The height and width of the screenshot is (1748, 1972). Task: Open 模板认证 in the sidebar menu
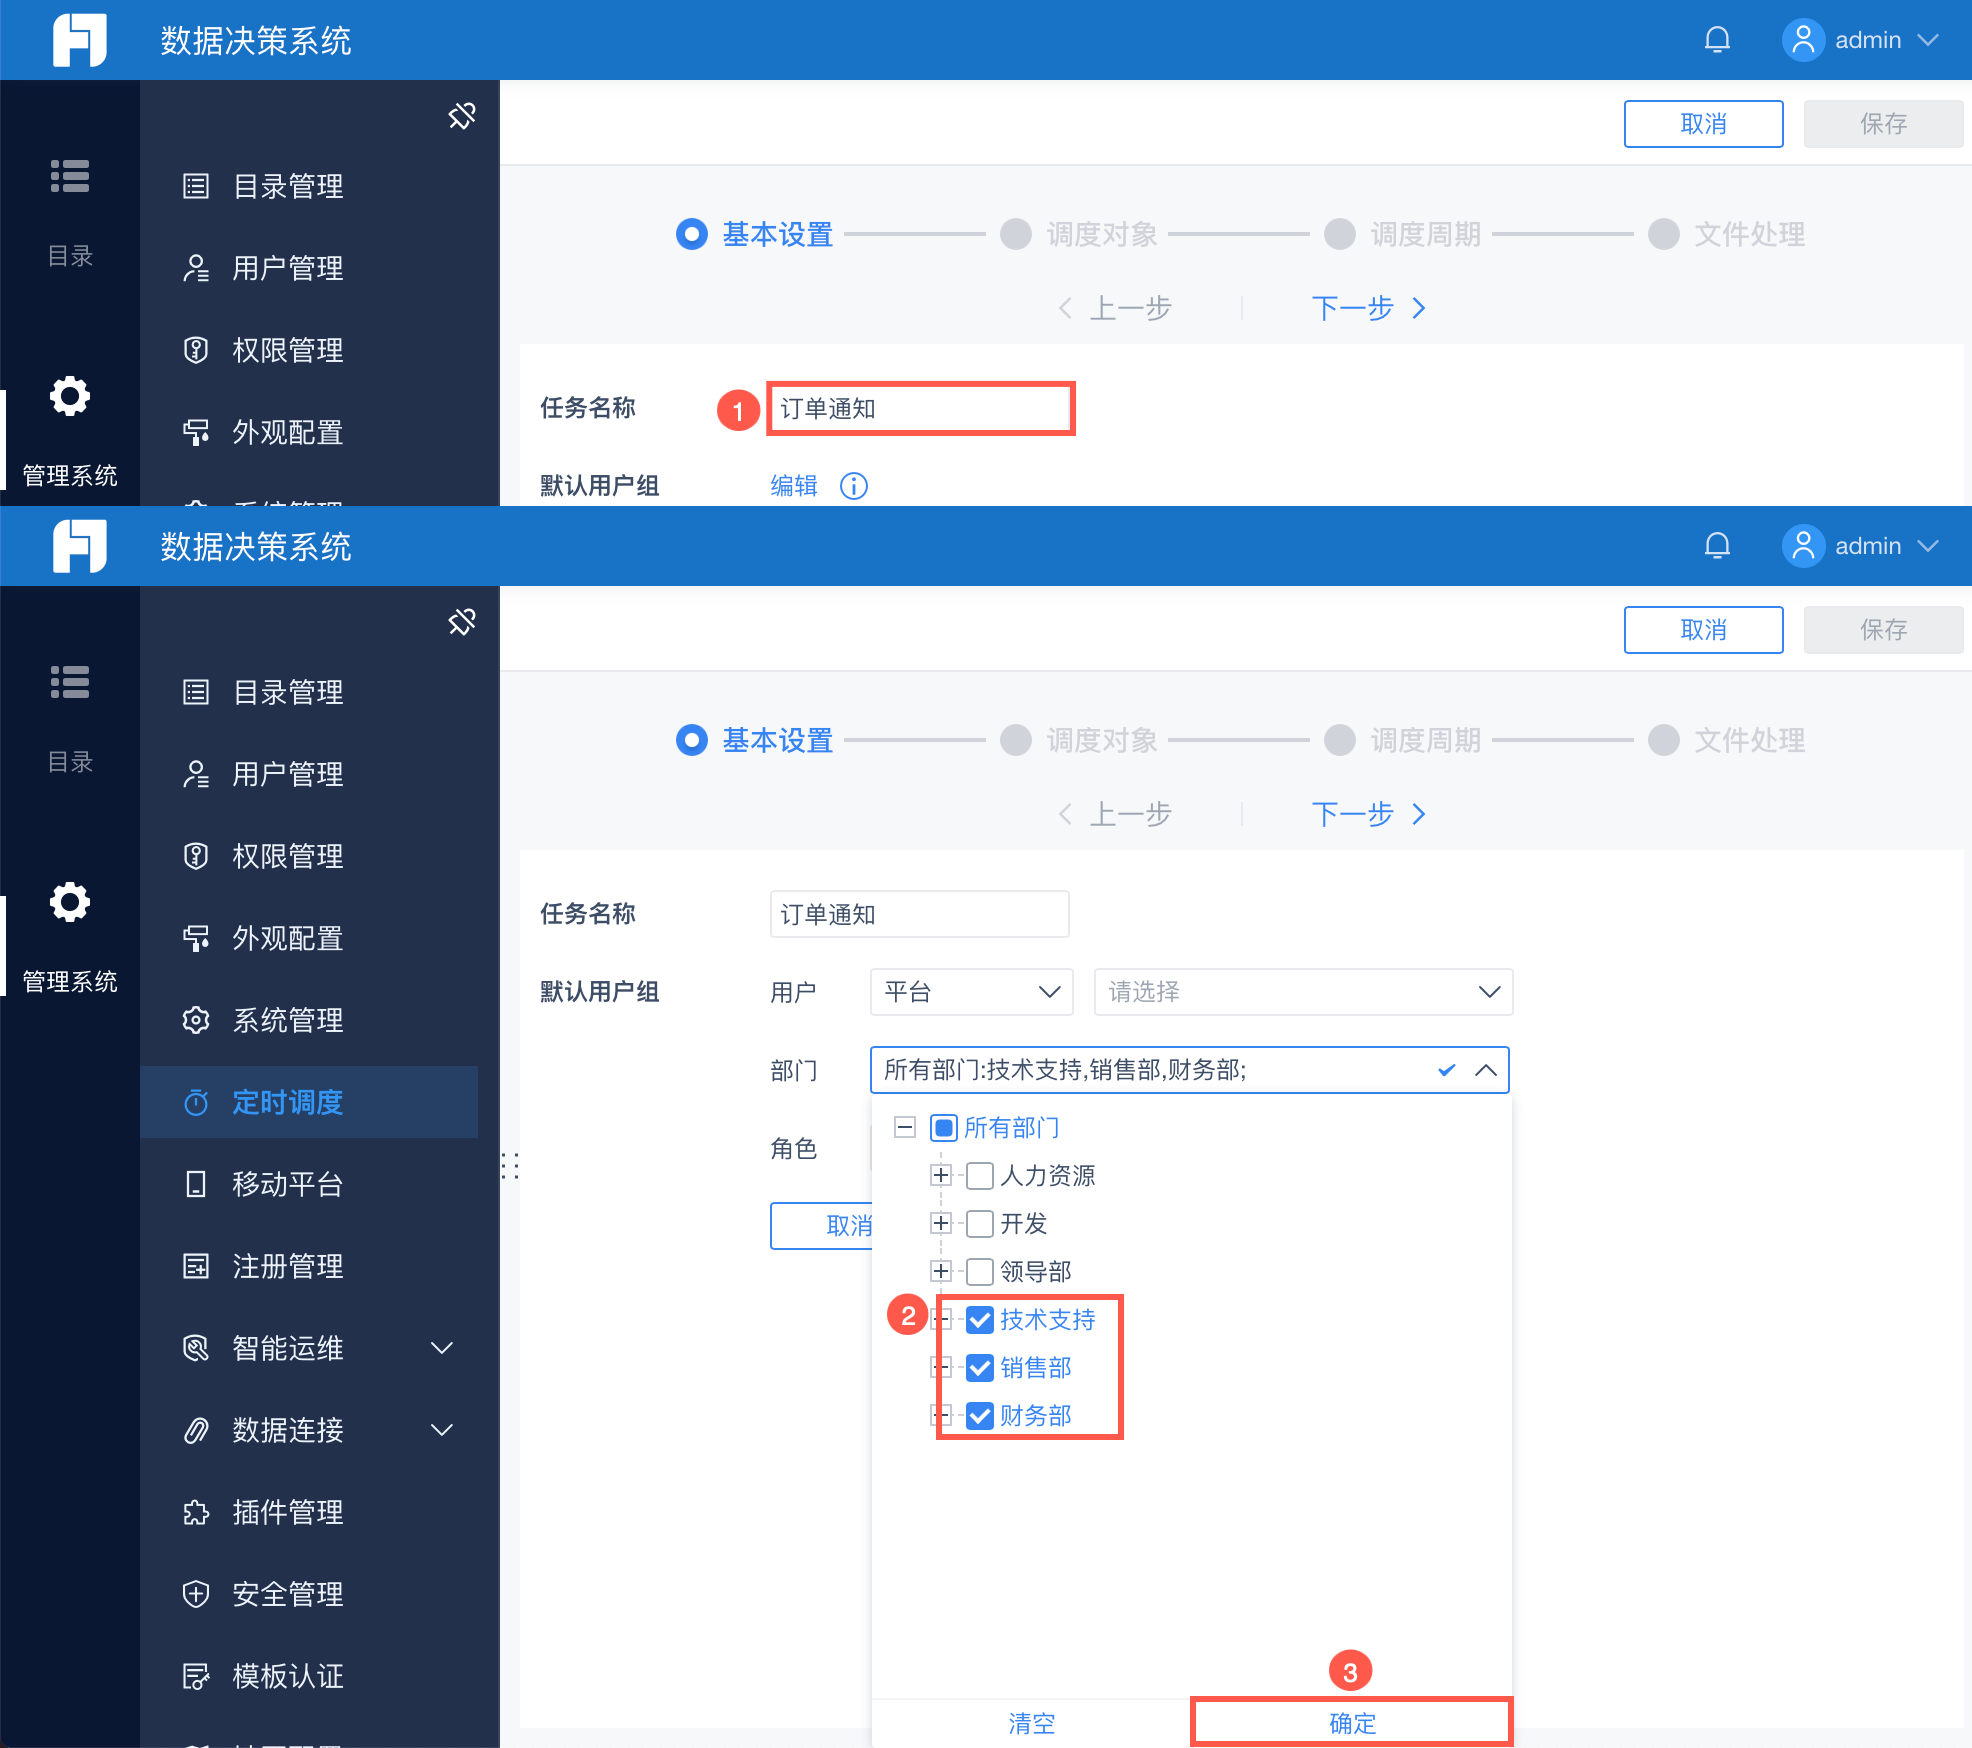tap(288, 1676)
